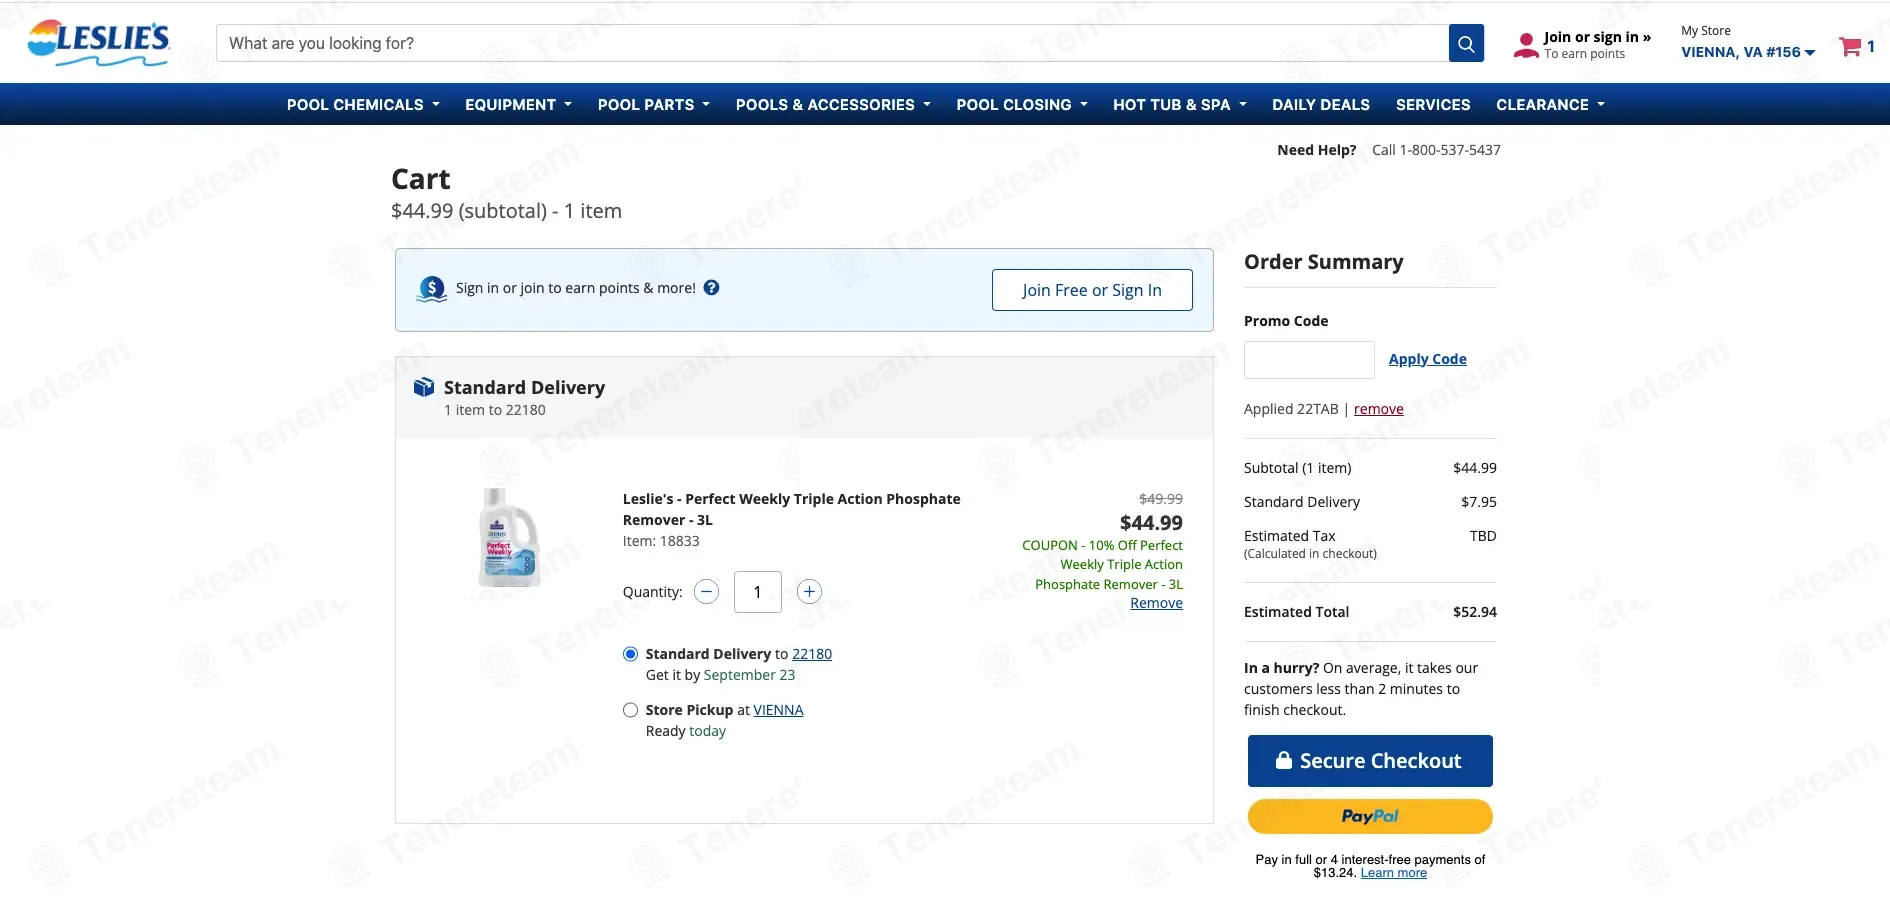Click the Leslie's logo
This screenshot has height=910, width=1890.
pyautogui.click(x=98, y=43)
